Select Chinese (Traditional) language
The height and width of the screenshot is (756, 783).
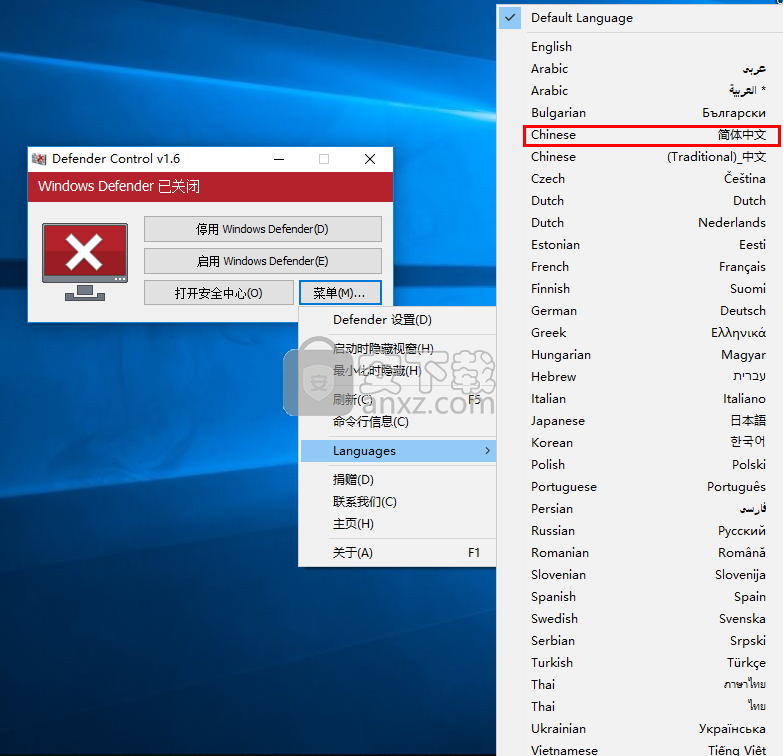[641, 157]
